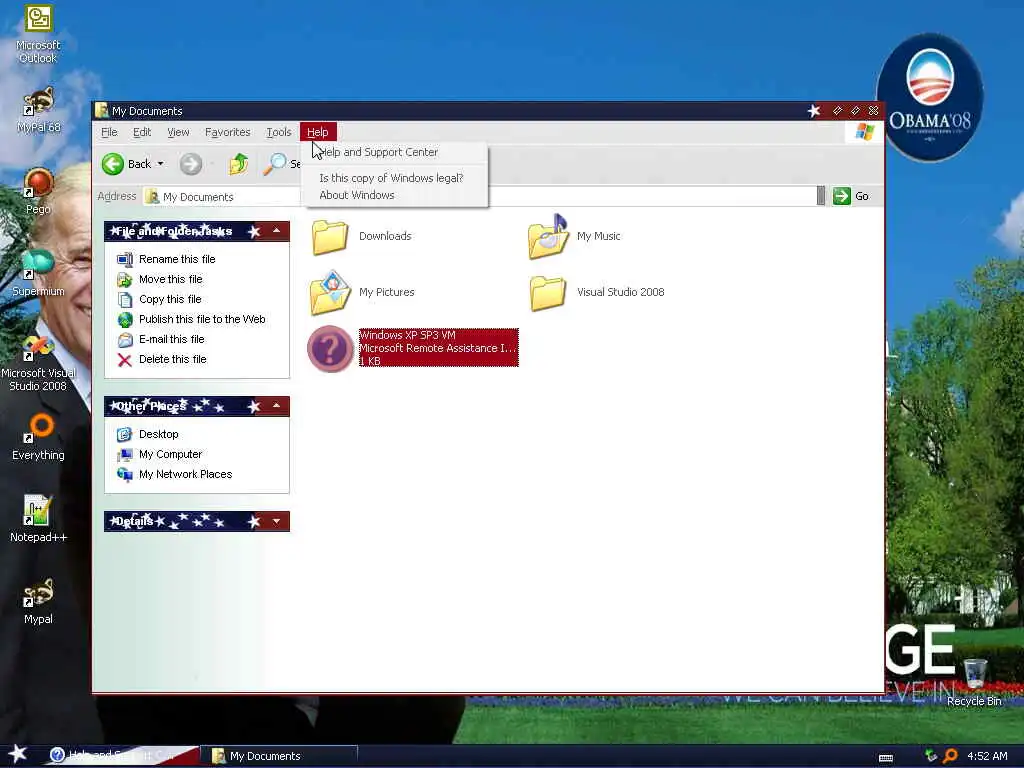Go up one folder level

tap(238, 164)
